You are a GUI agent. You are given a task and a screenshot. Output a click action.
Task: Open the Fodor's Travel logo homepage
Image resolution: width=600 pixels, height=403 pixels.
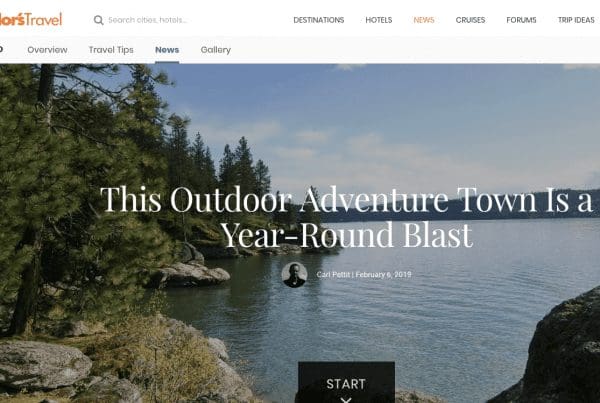tap(31, 19)
